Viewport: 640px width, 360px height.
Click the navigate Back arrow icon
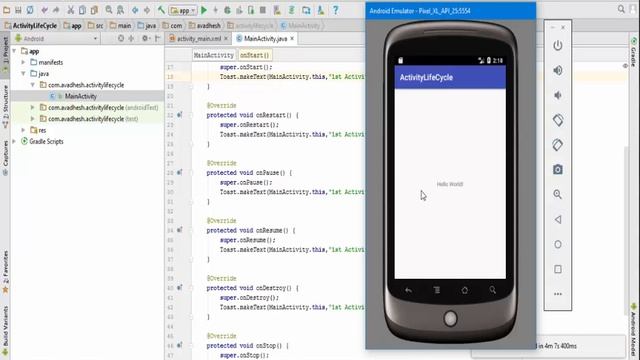tap(135, 10)
